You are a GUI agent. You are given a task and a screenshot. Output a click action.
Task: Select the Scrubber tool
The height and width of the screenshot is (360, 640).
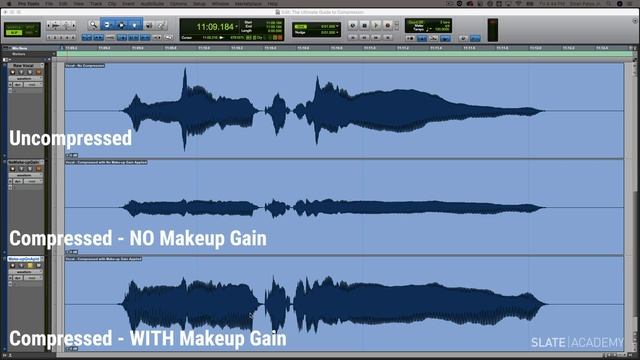pos(149,25)
